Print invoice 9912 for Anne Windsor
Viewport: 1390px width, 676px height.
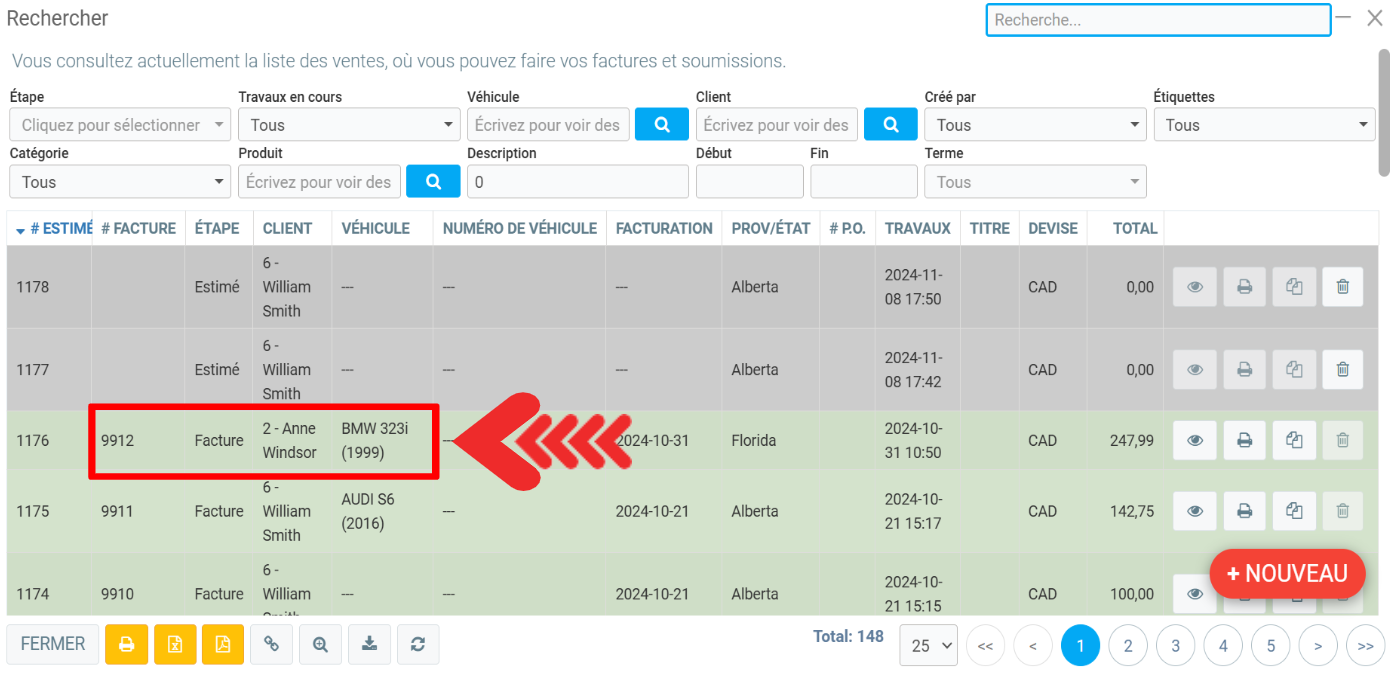[x=1244, y=440]
